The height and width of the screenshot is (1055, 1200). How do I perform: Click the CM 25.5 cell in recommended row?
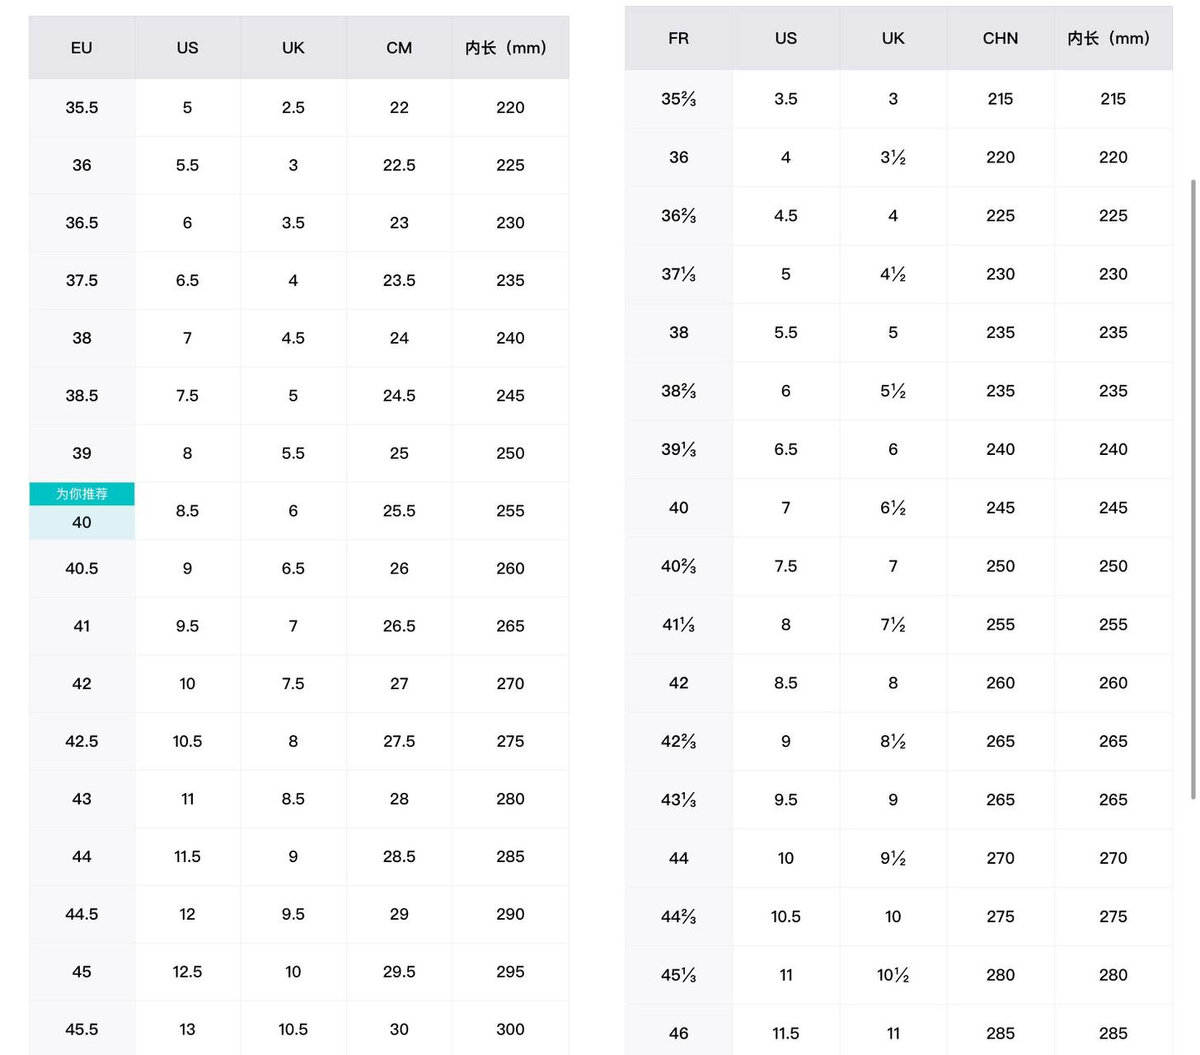pos(399,511)
